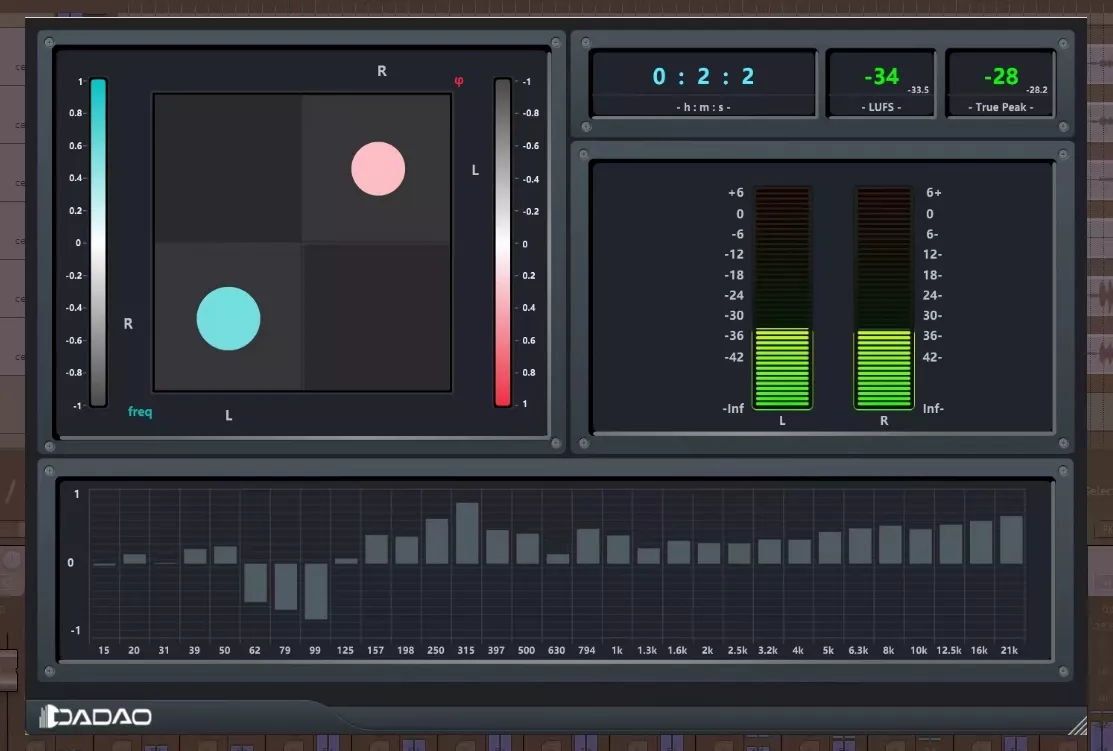Click the cyan frequency correlation meter bar
Screen dimensions: 1113x751
(98, 243)
